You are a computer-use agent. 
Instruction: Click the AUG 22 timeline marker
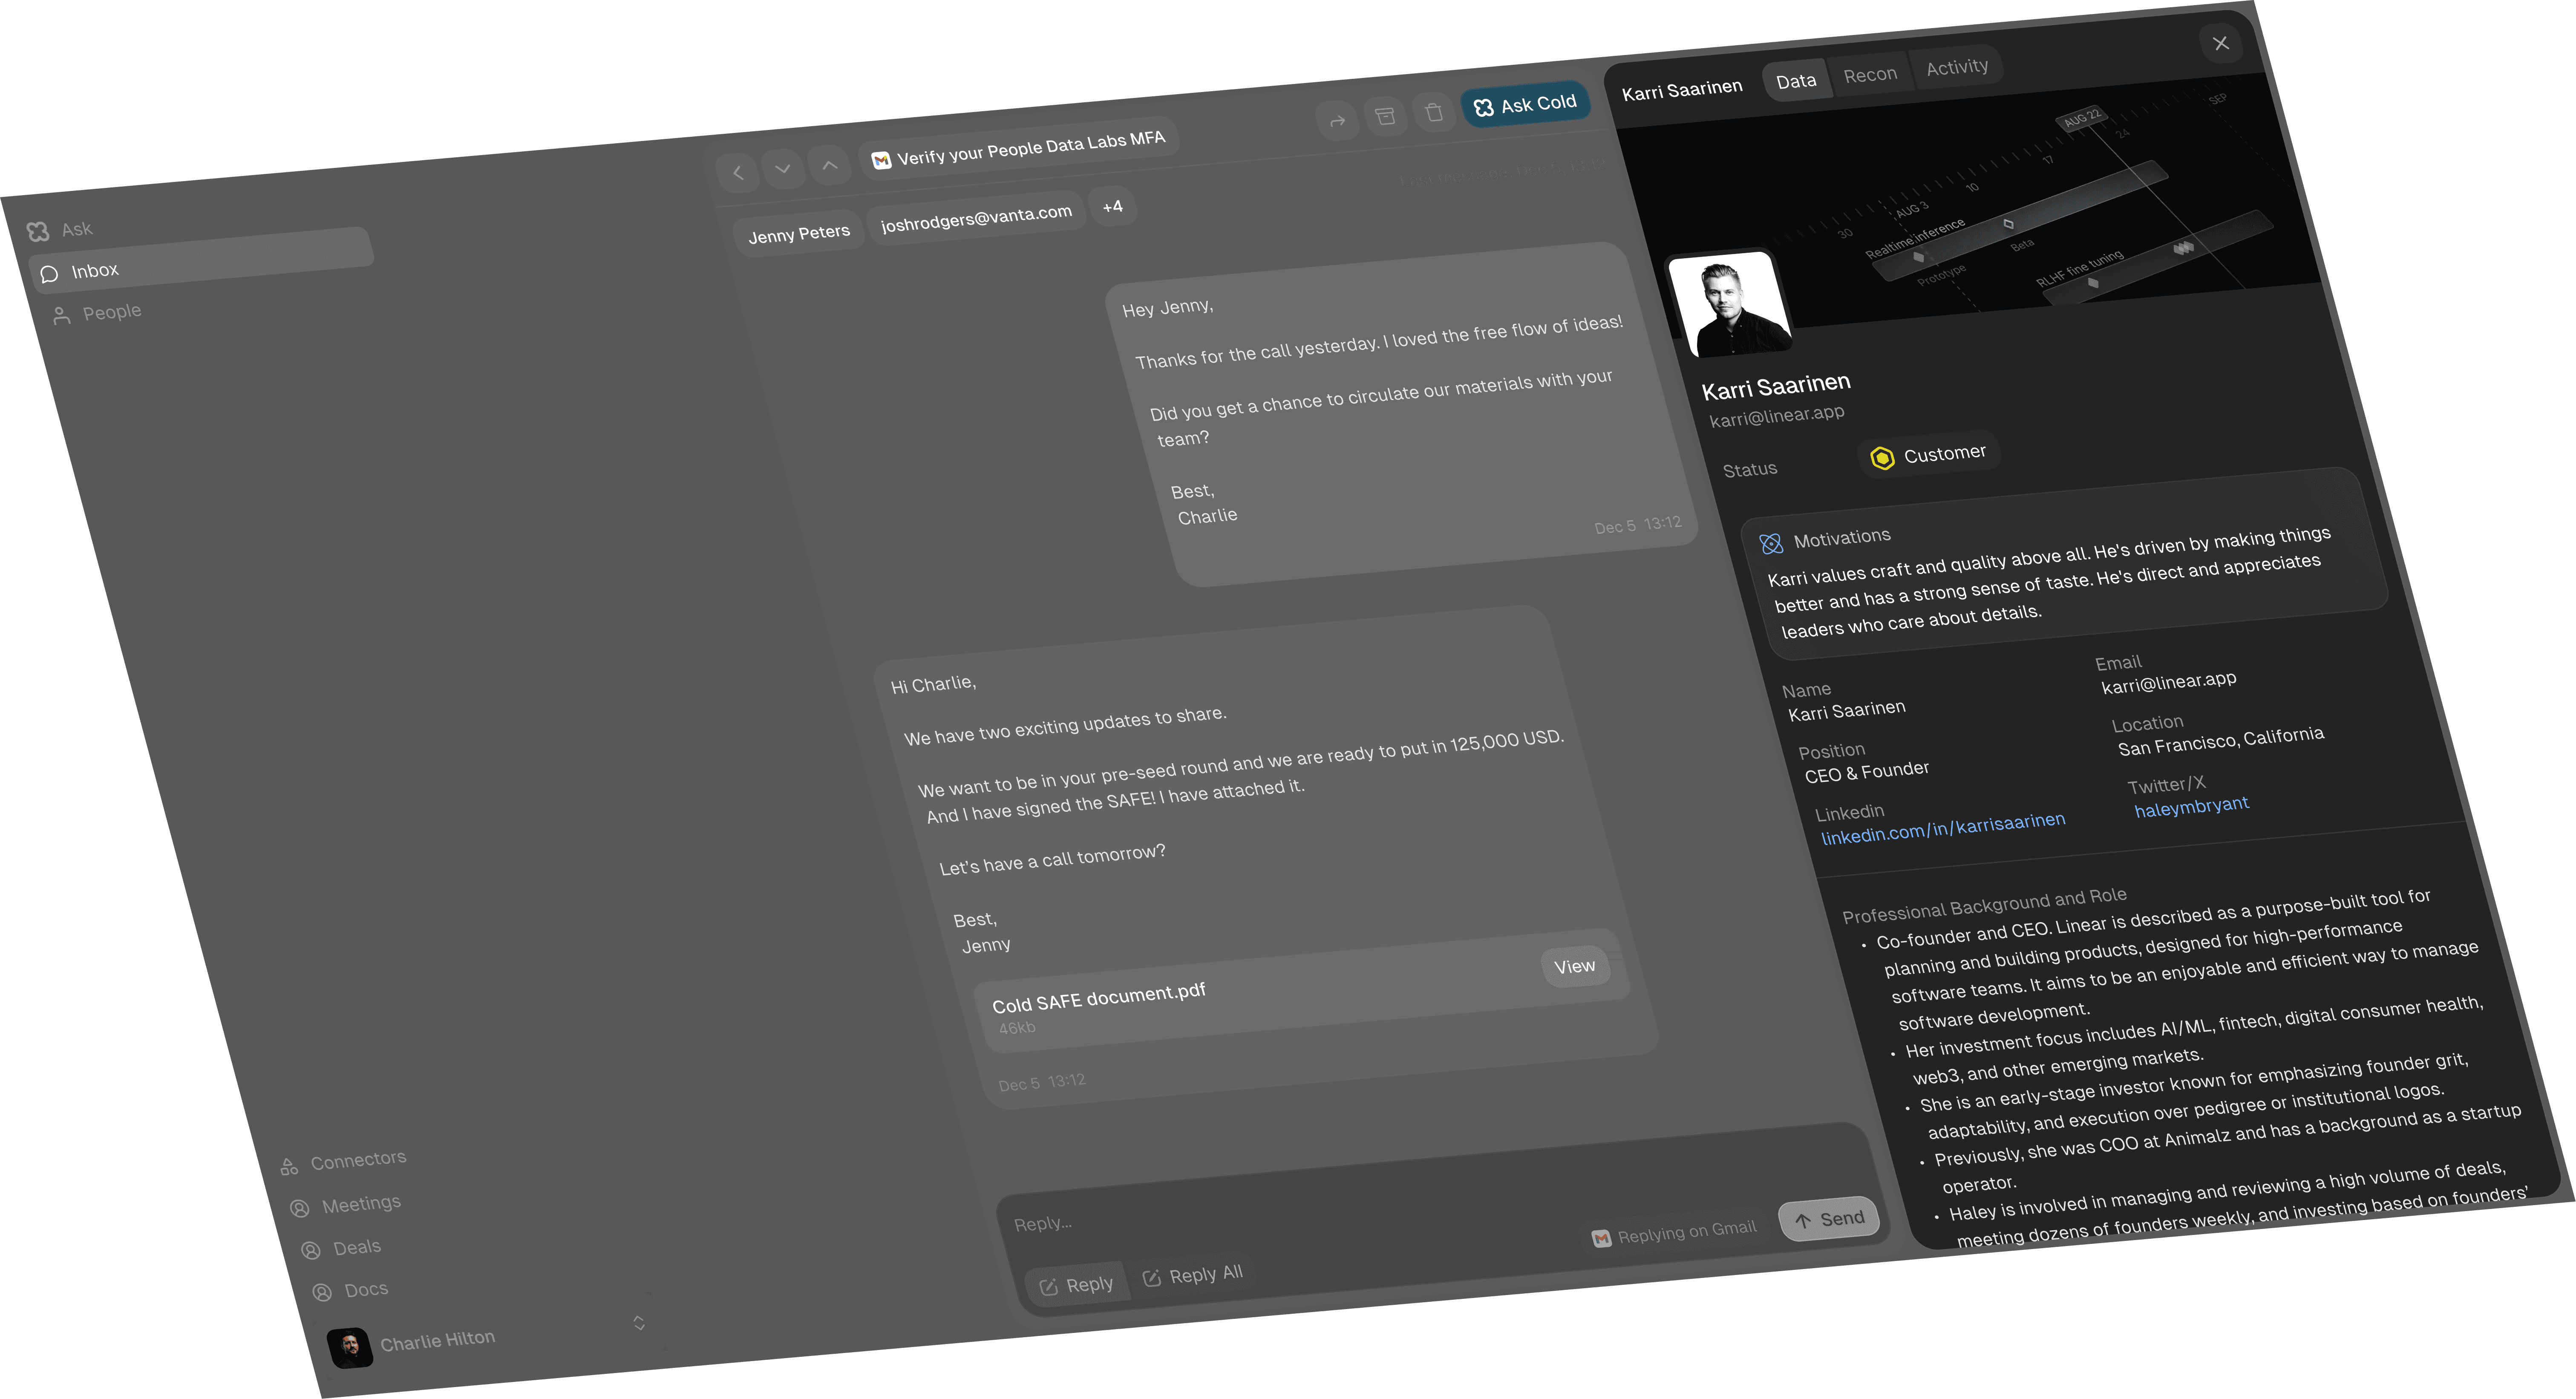point(2083,117)
